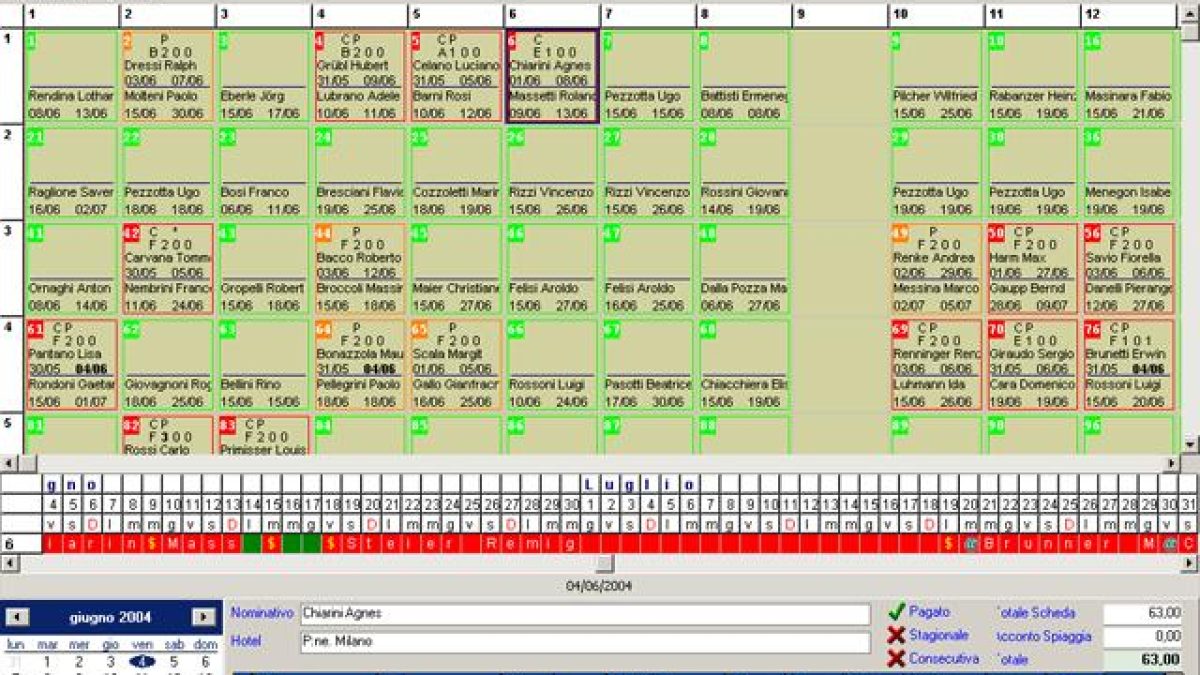Select day 5 in the giugno calendar
The image size is (1200, 675).
tap(174, 661)
